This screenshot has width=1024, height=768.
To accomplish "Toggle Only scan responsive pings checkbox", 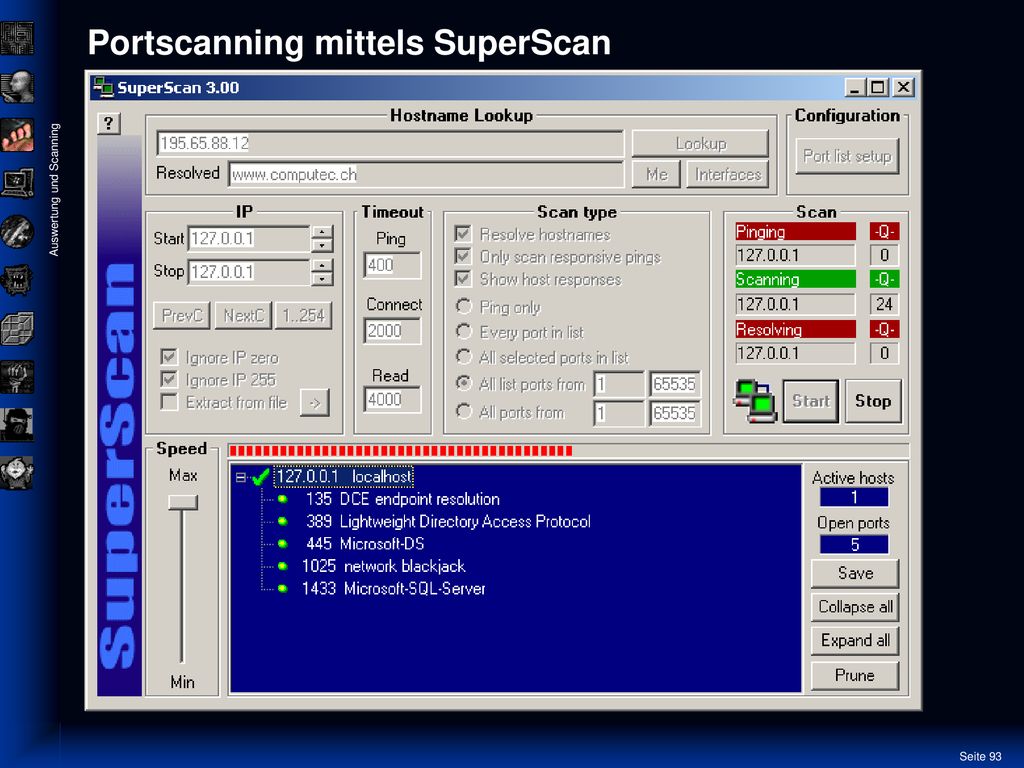I will 463,256.
